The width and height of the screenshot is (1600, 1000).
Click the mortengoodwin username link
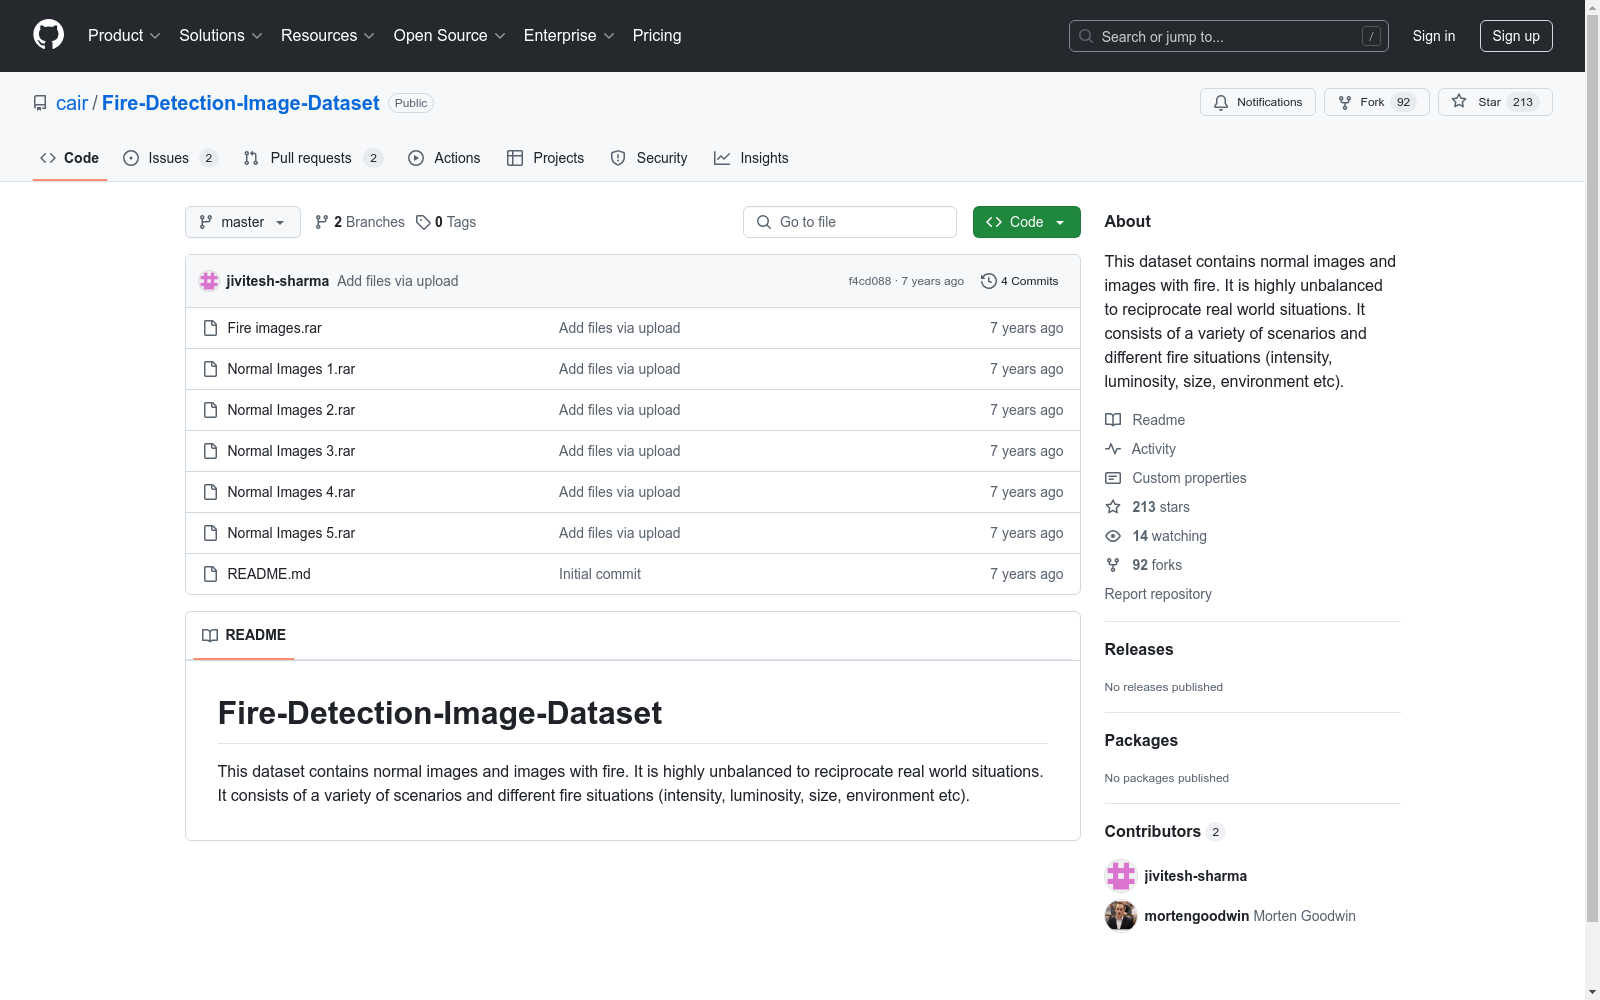[1197, 916]
